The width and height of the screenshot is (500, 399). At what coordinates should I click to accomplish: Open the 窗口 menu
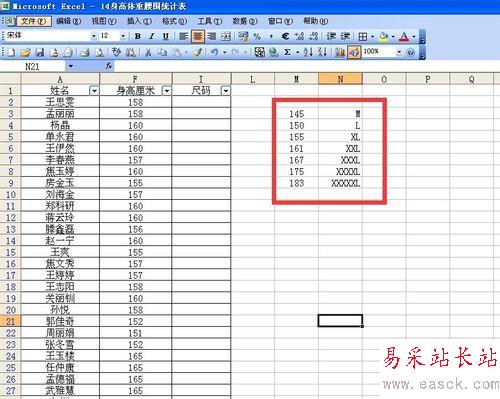tap(280, 21)
